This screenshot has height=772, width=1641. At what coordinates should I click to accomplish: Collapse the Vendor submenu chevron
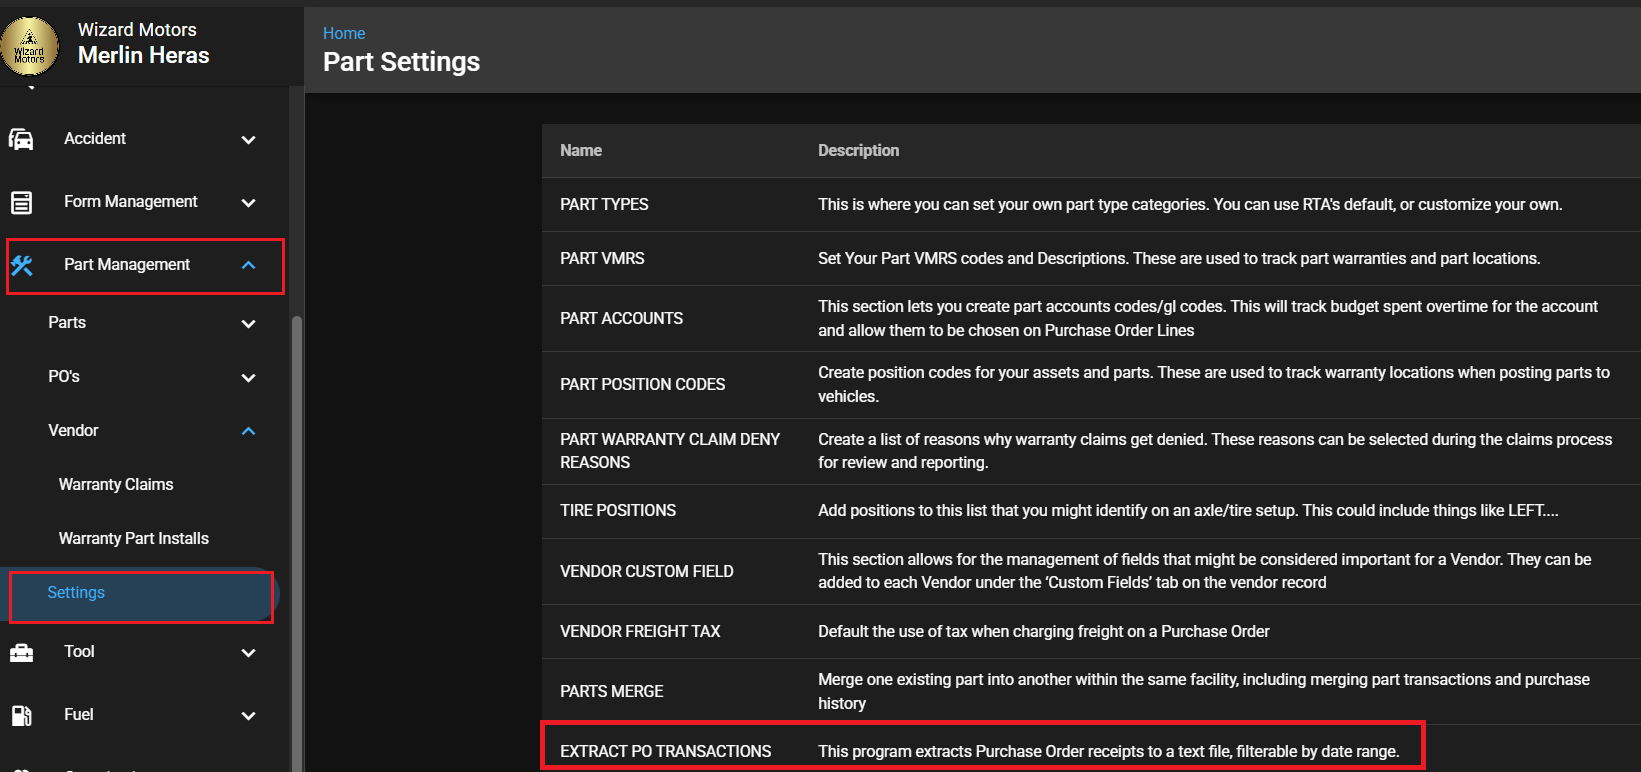click(248, 431)
